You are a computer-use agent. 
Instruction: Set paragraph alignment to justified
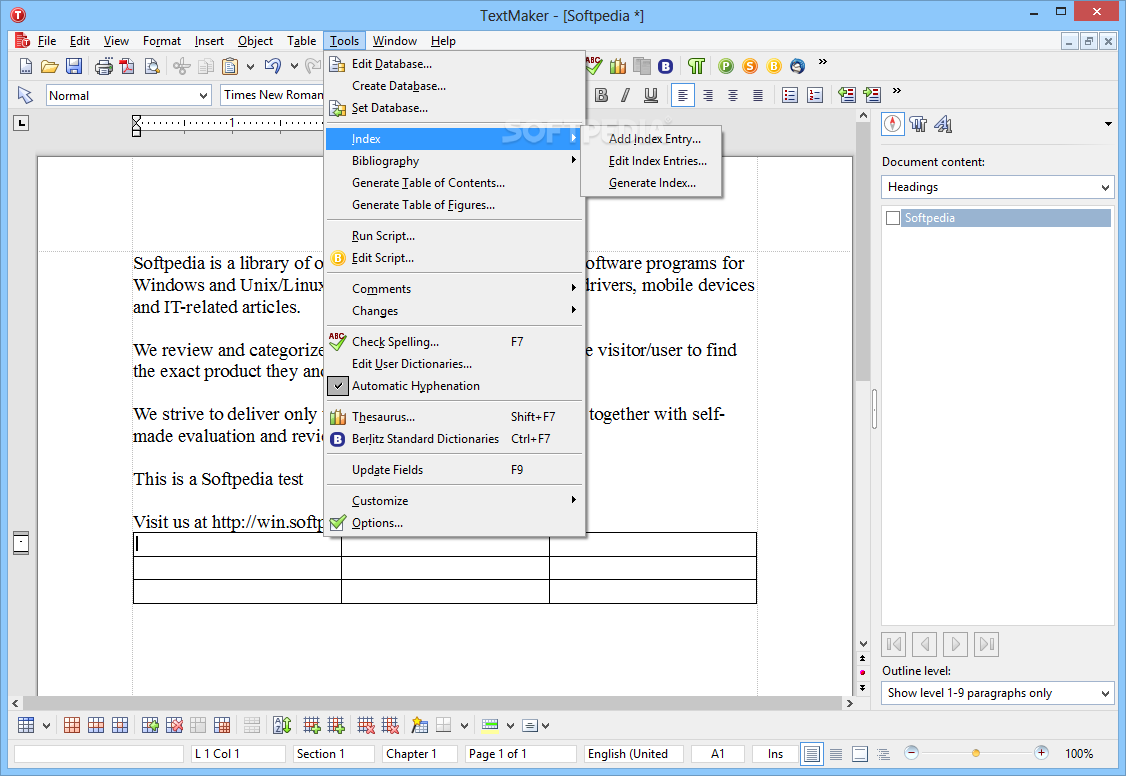[x=758, y=95]
